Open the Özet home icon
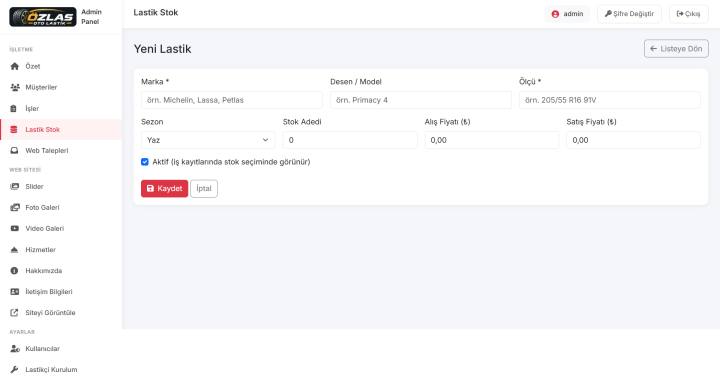 pos(15,66)
